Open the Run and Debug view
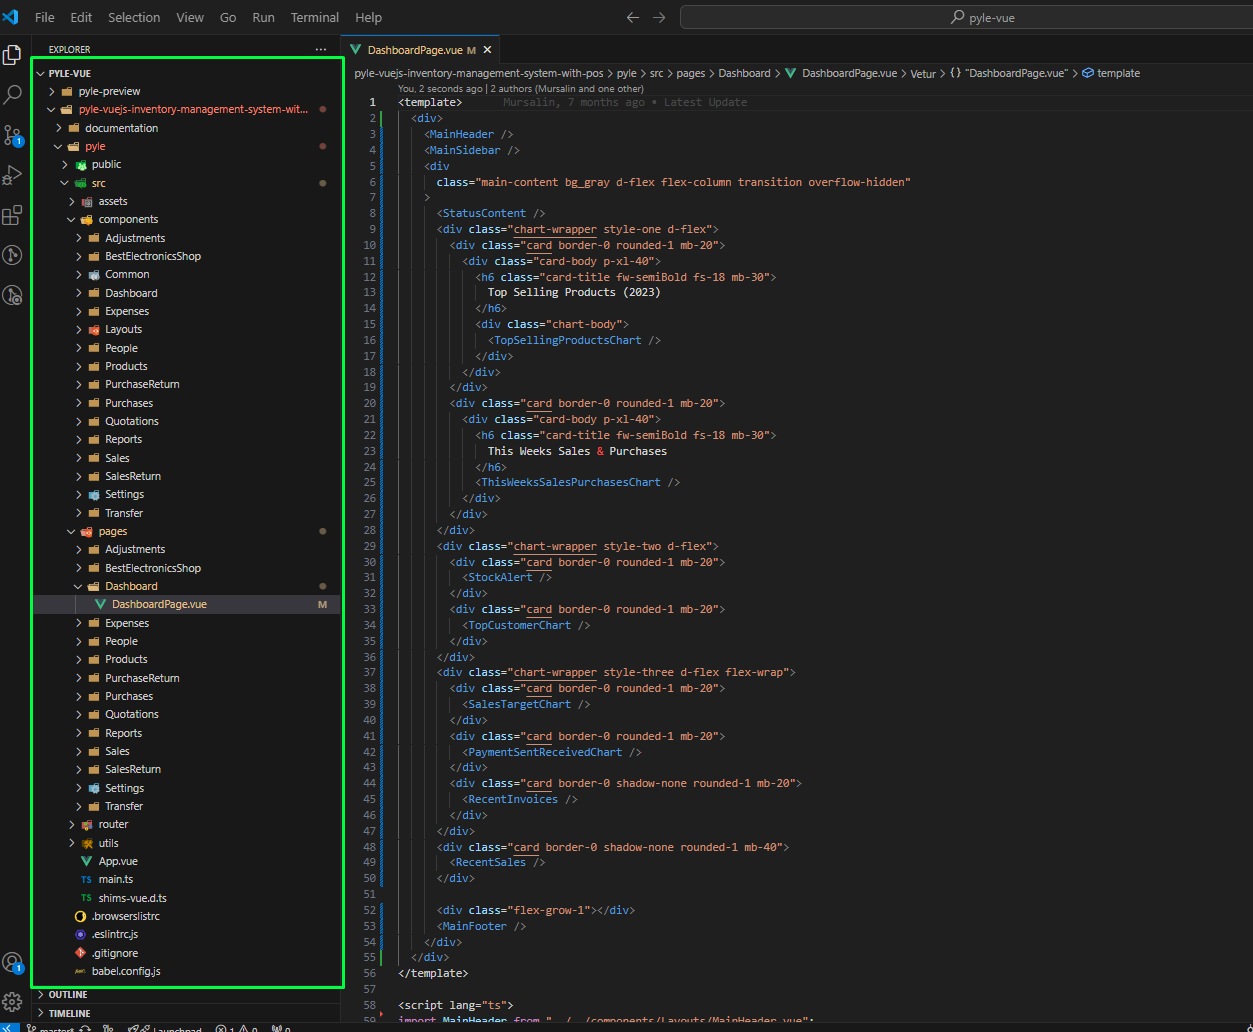Screen dimensions: 1253x1032 tap(12, 175)
